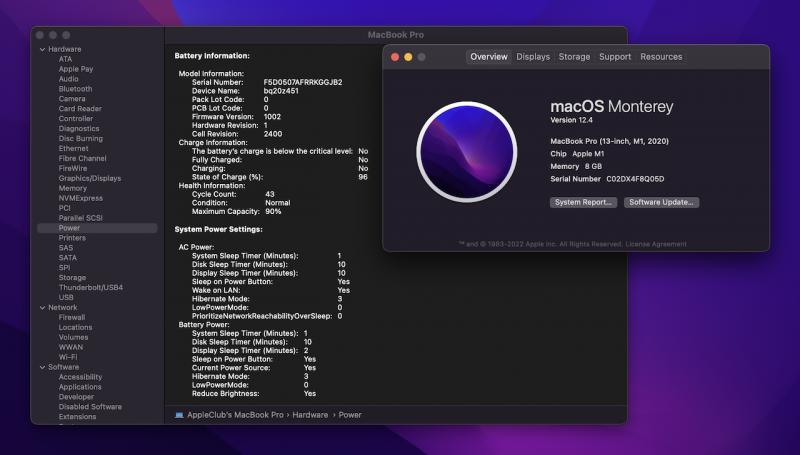Select Firewall under Network
Image resolution: width=800 pixels, height=455 pixels.
tap(71, 317)
